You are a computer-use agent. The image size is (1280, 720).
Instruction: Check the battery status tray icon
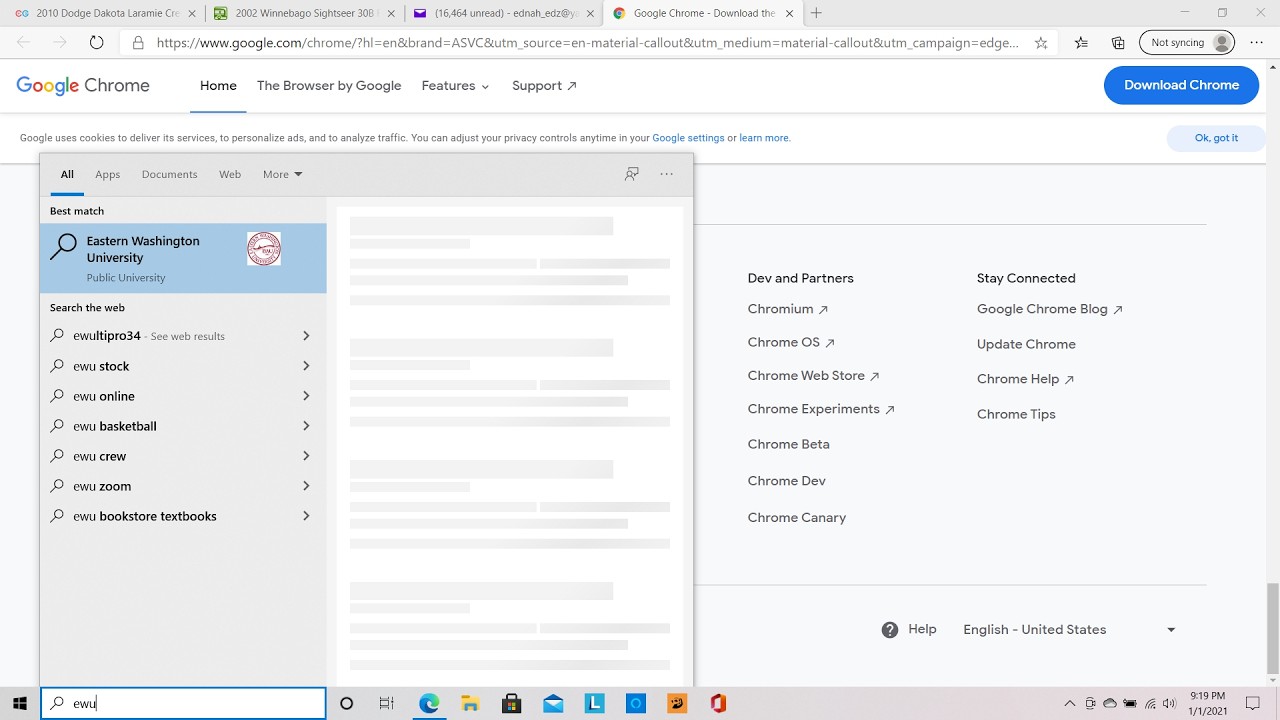1130,703
